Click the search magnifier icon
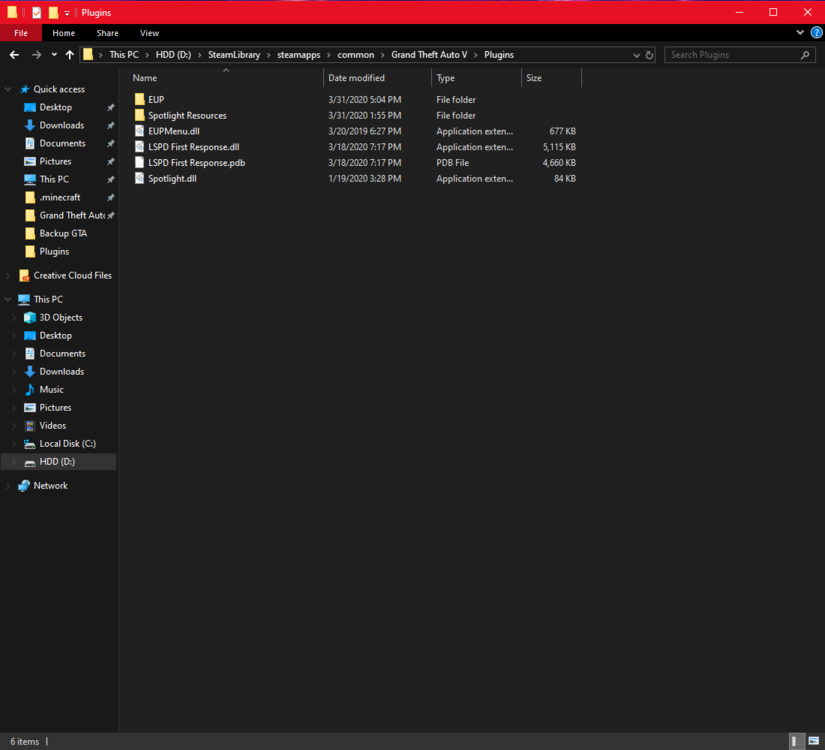Image resolution: width=825 pixels, height=750 pixels. point(804,55)
